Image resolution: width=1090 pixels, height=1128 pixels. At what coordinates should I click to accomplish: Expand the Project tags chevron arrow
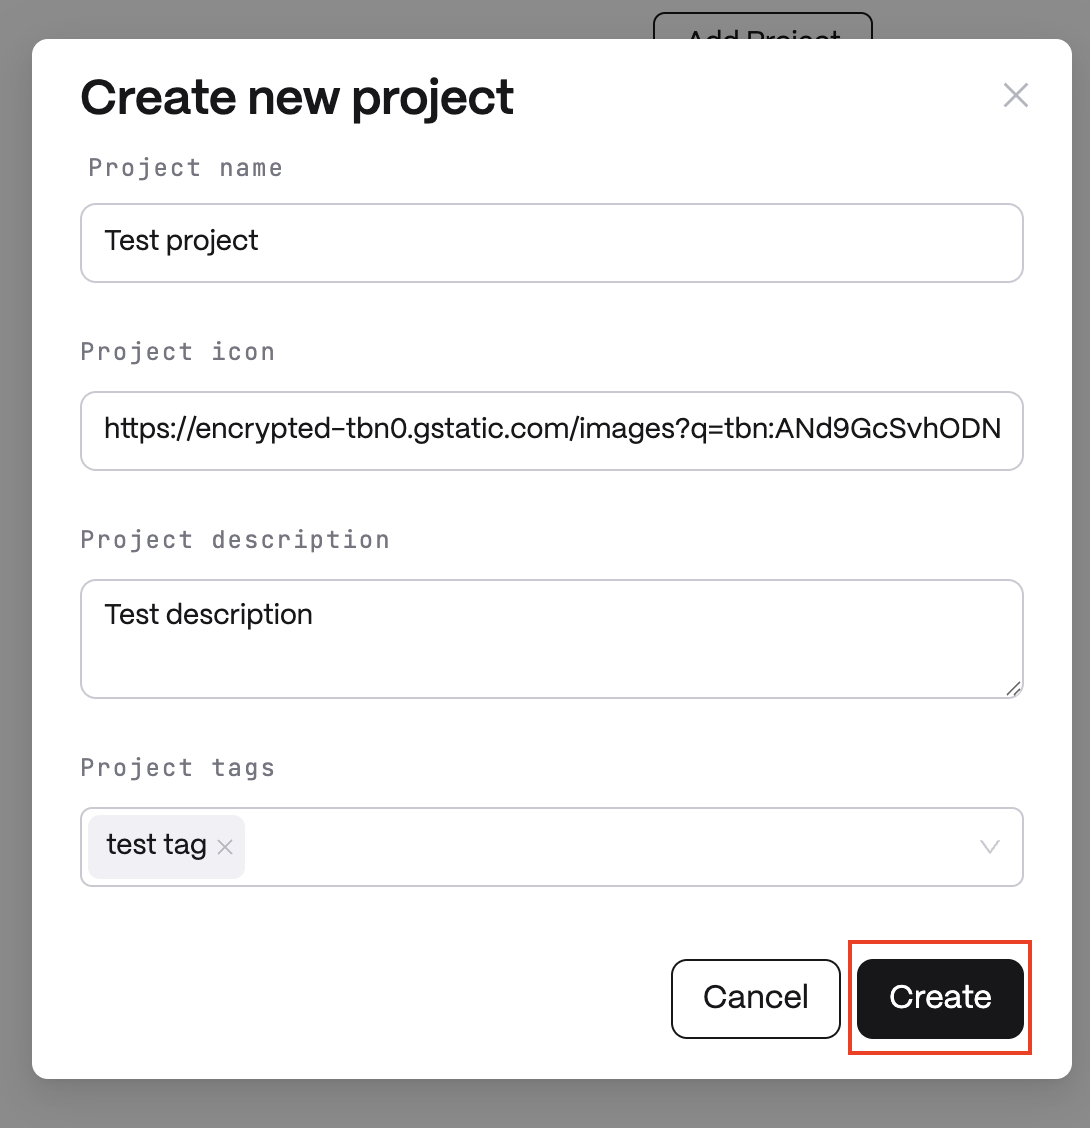[989, 847]
